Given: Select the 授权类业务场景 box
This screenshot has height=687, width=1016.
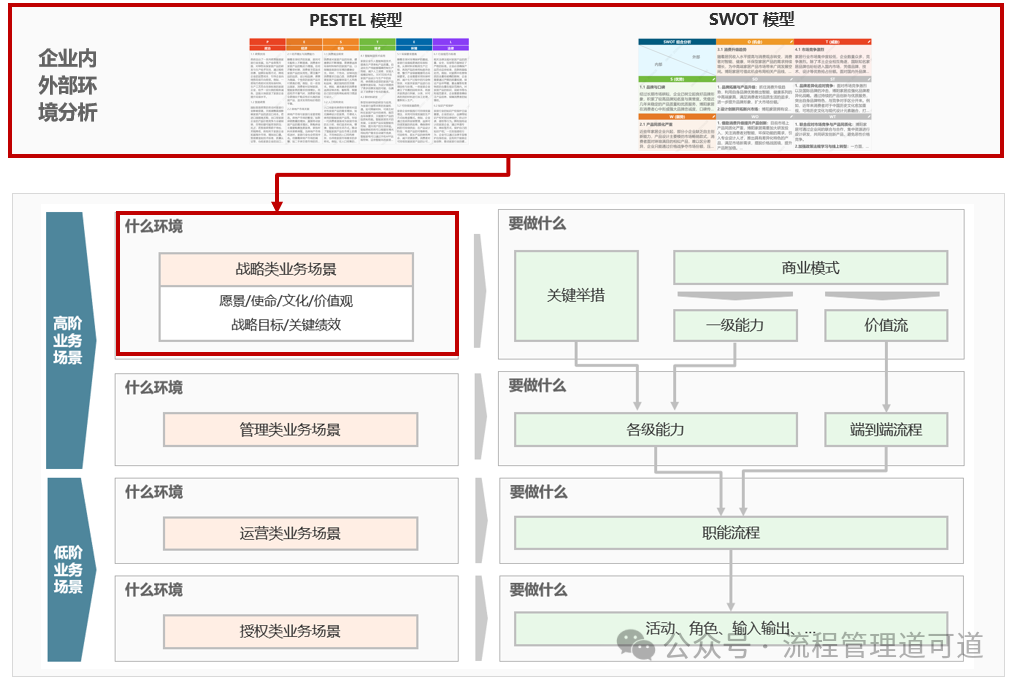Looking at the screenshot, I should tap(290, 630).
